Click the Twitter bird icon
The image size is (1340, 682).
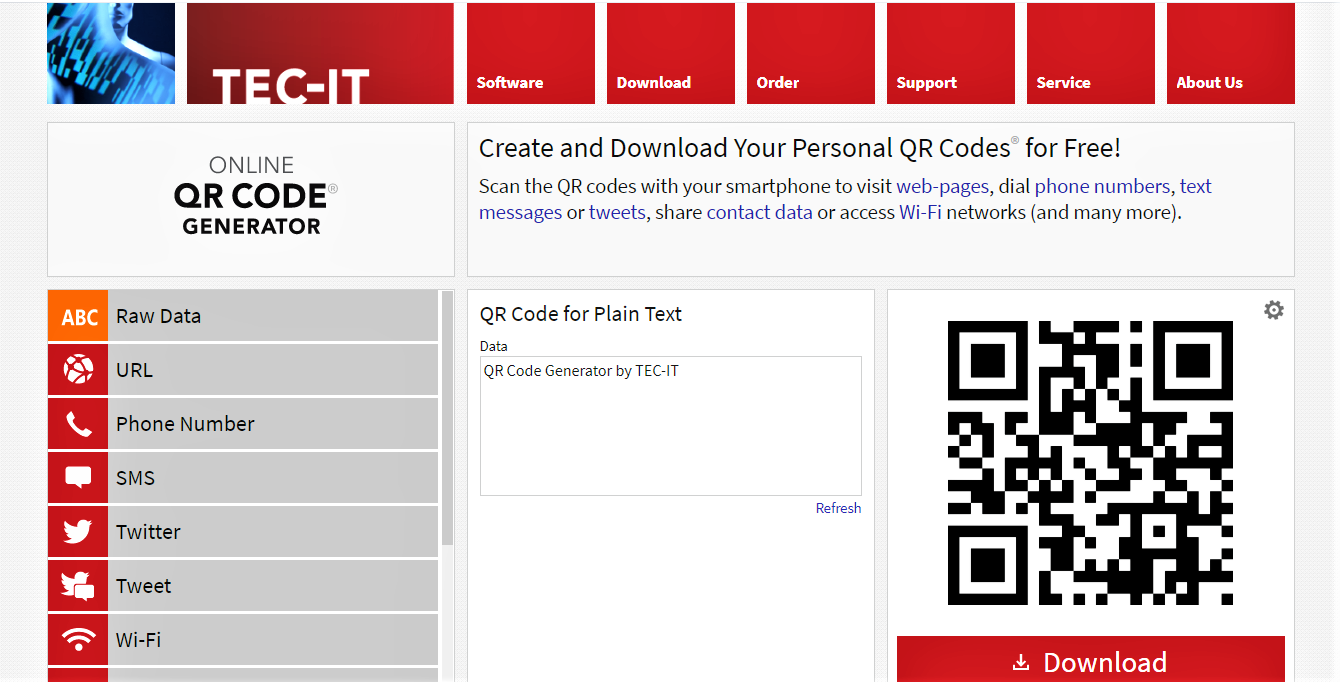pos(78,532)
